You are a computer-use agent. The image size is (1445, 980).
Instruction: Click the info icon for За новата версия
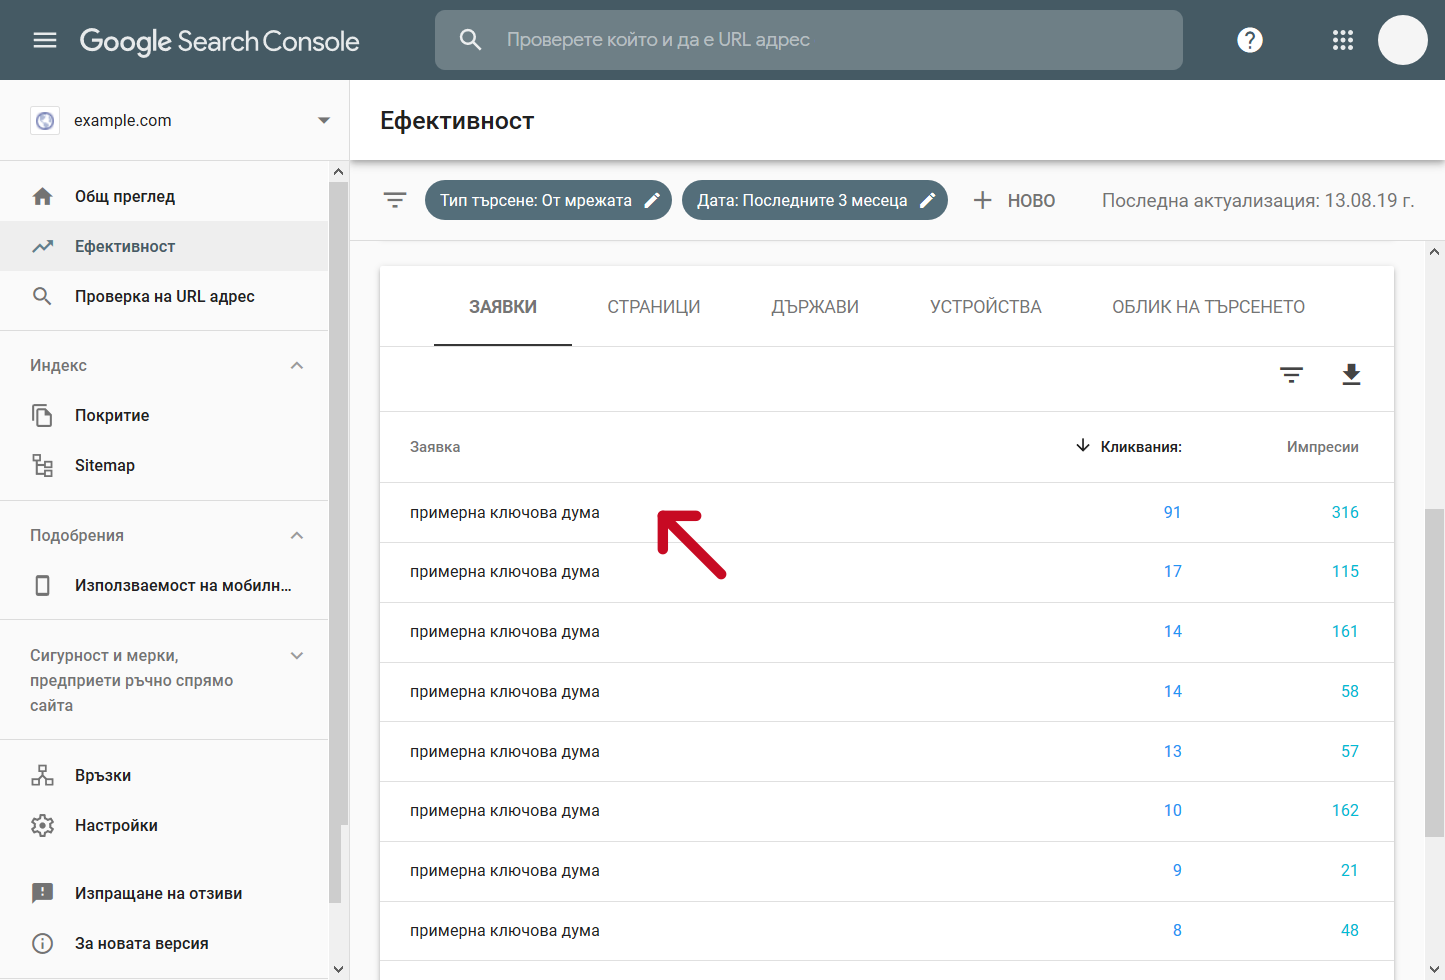pyautogui.click(x=42, y=944)
